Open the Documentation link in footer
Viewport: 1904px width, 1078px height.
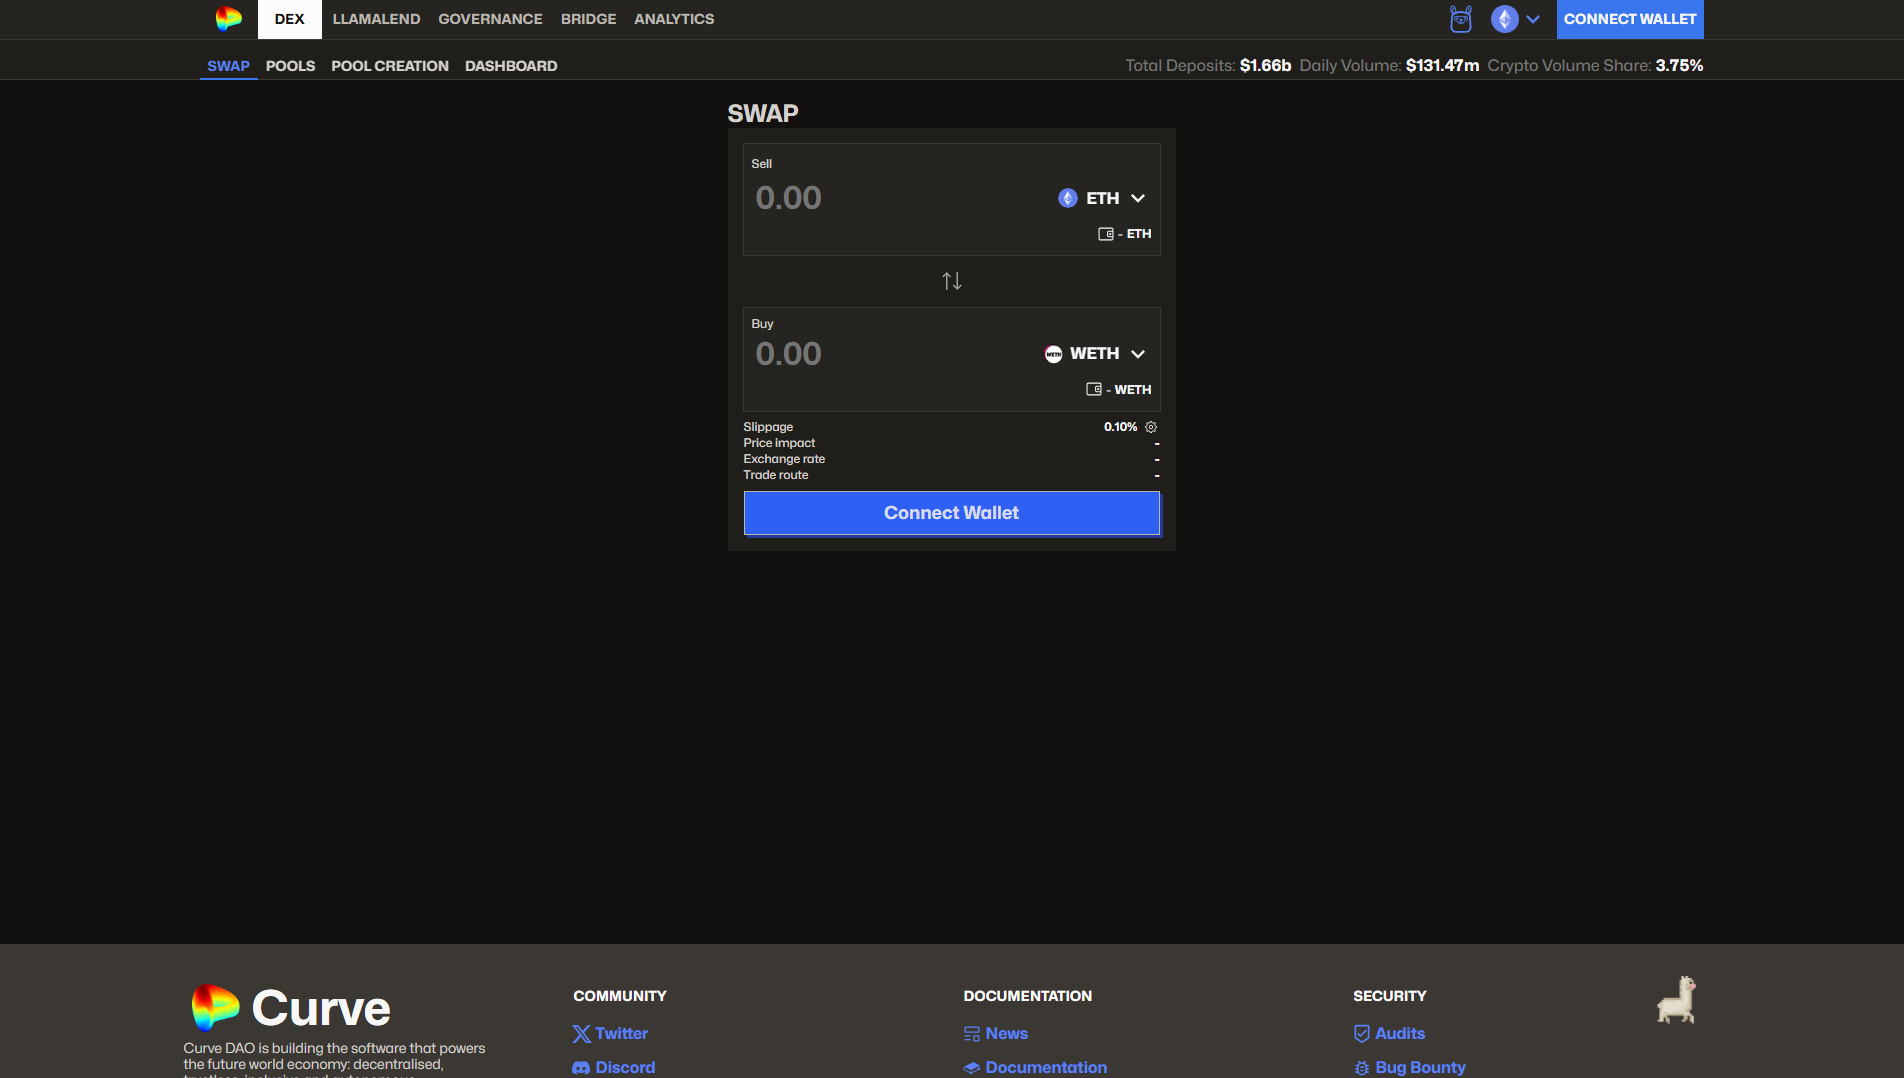(x=1047, y=1068)
